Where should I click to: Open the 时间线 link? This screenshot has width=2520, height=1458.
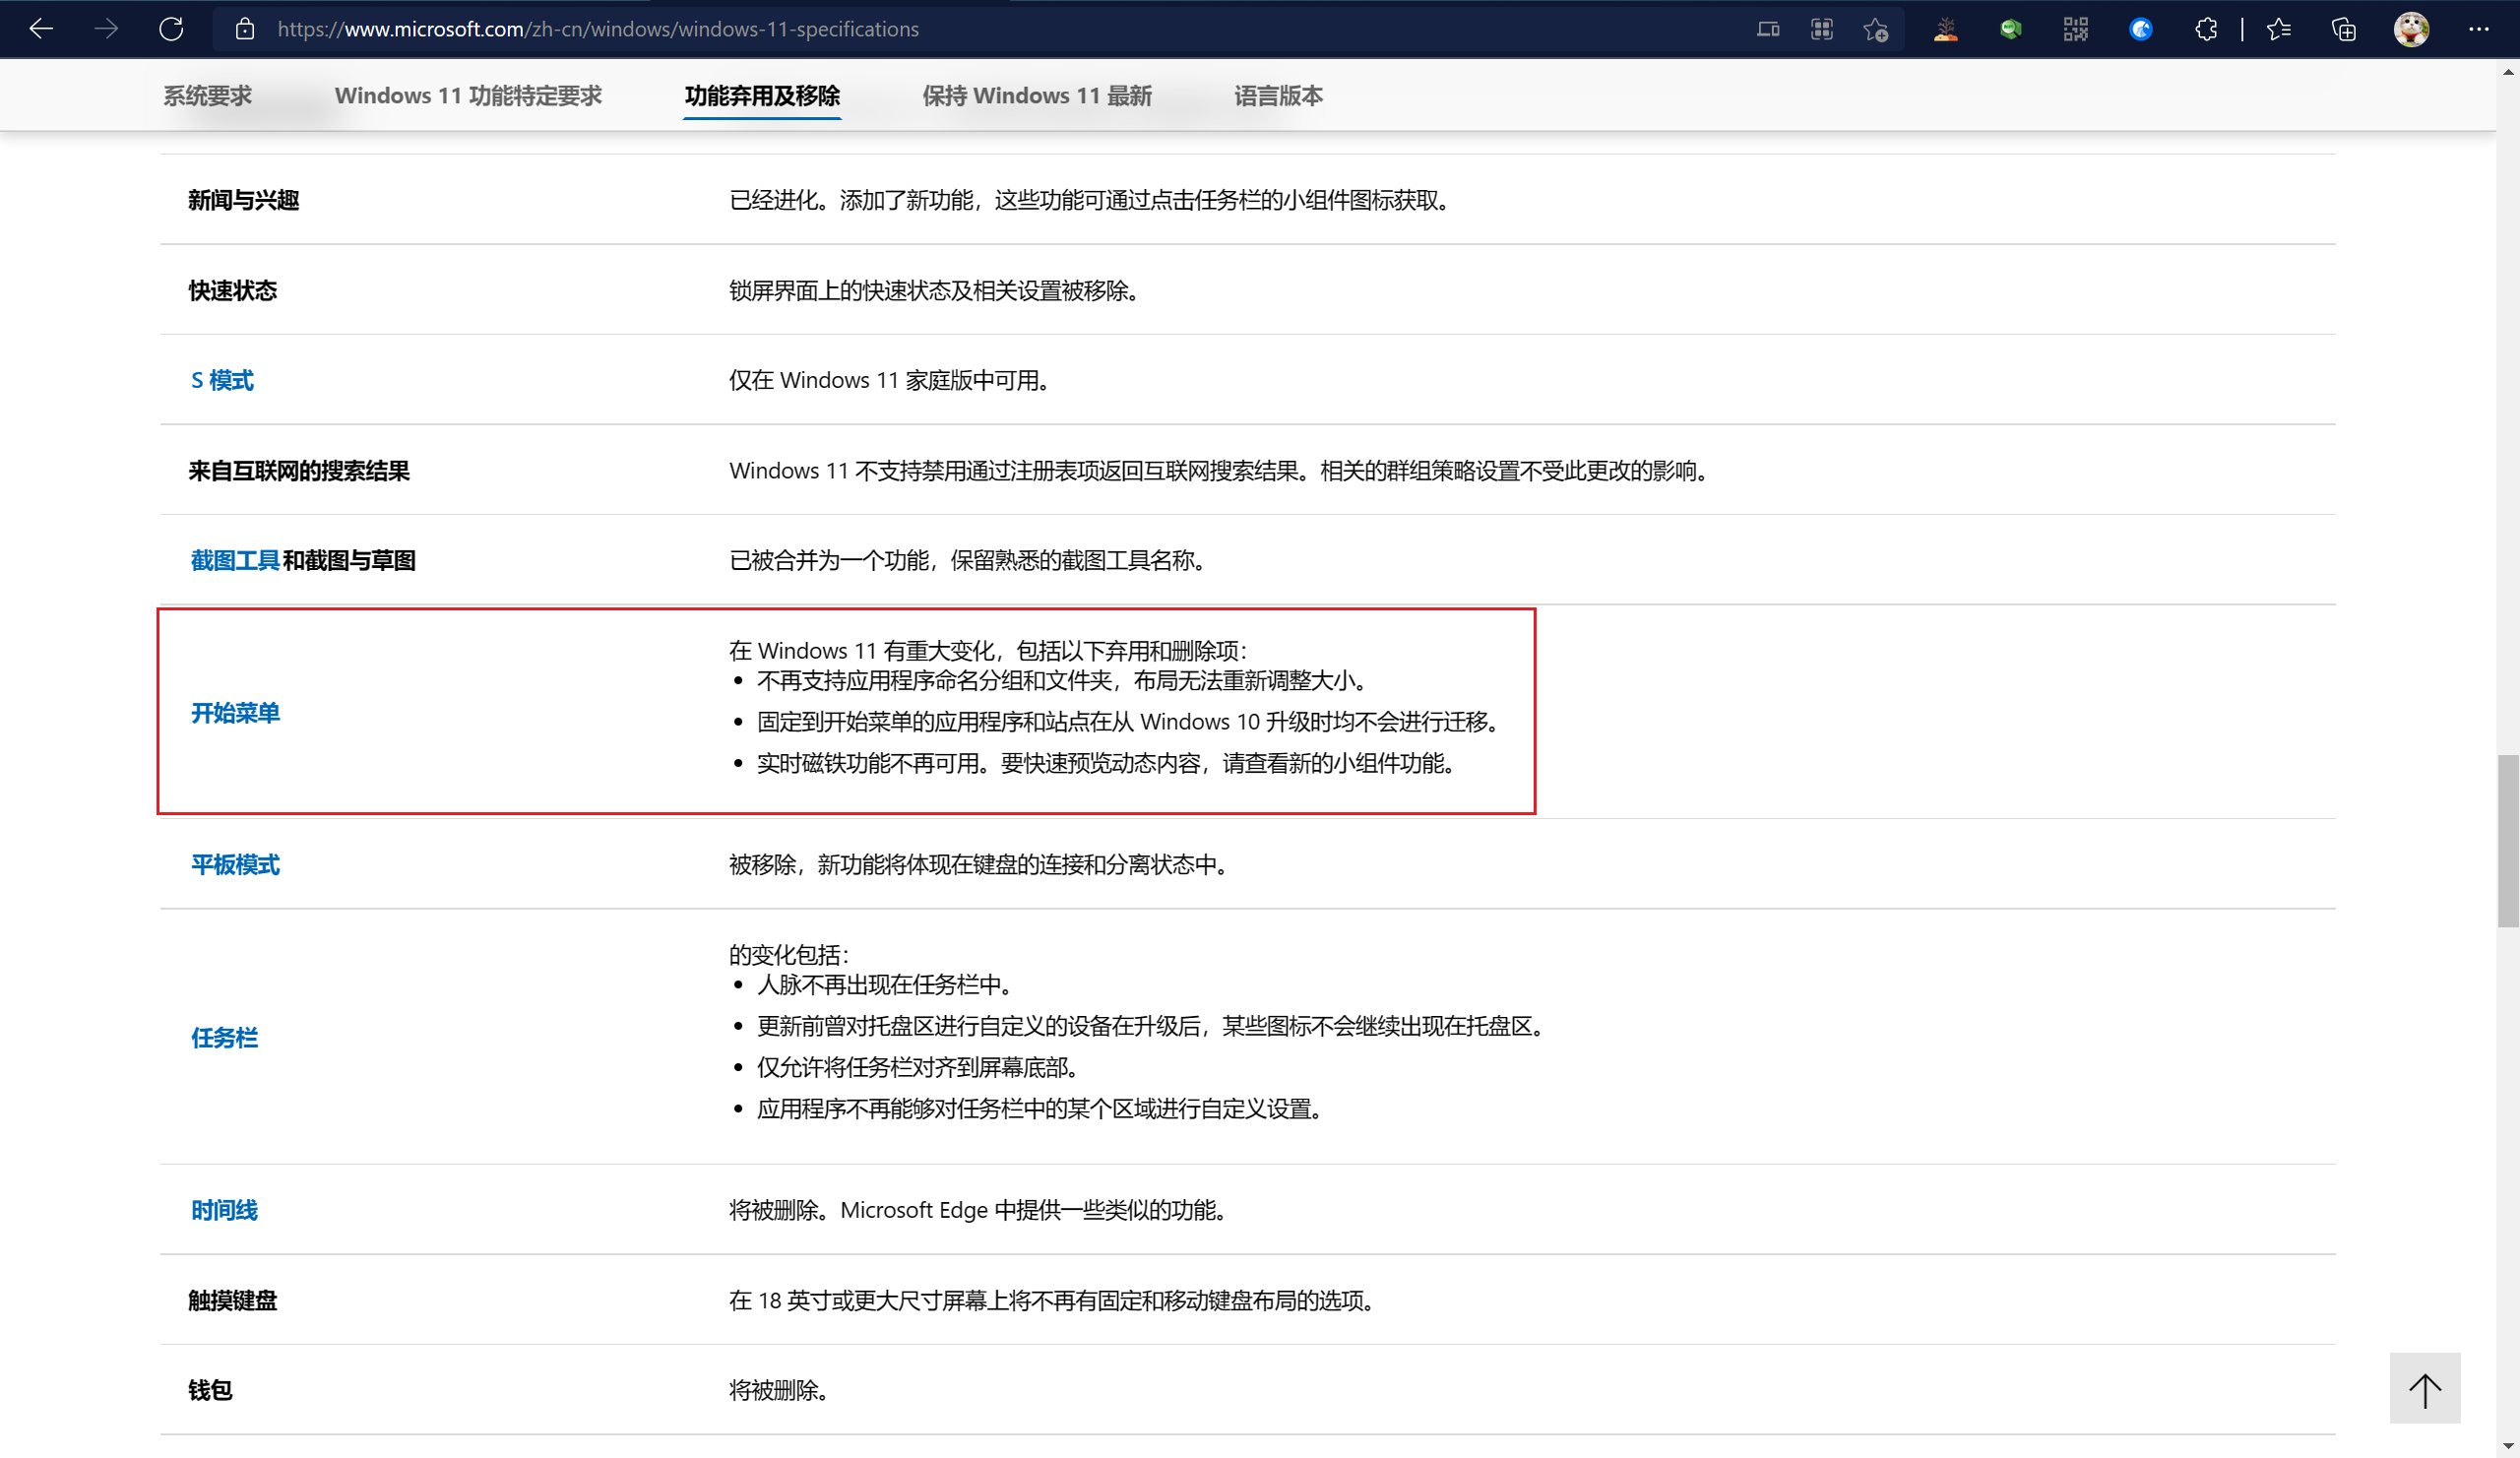224,1209
